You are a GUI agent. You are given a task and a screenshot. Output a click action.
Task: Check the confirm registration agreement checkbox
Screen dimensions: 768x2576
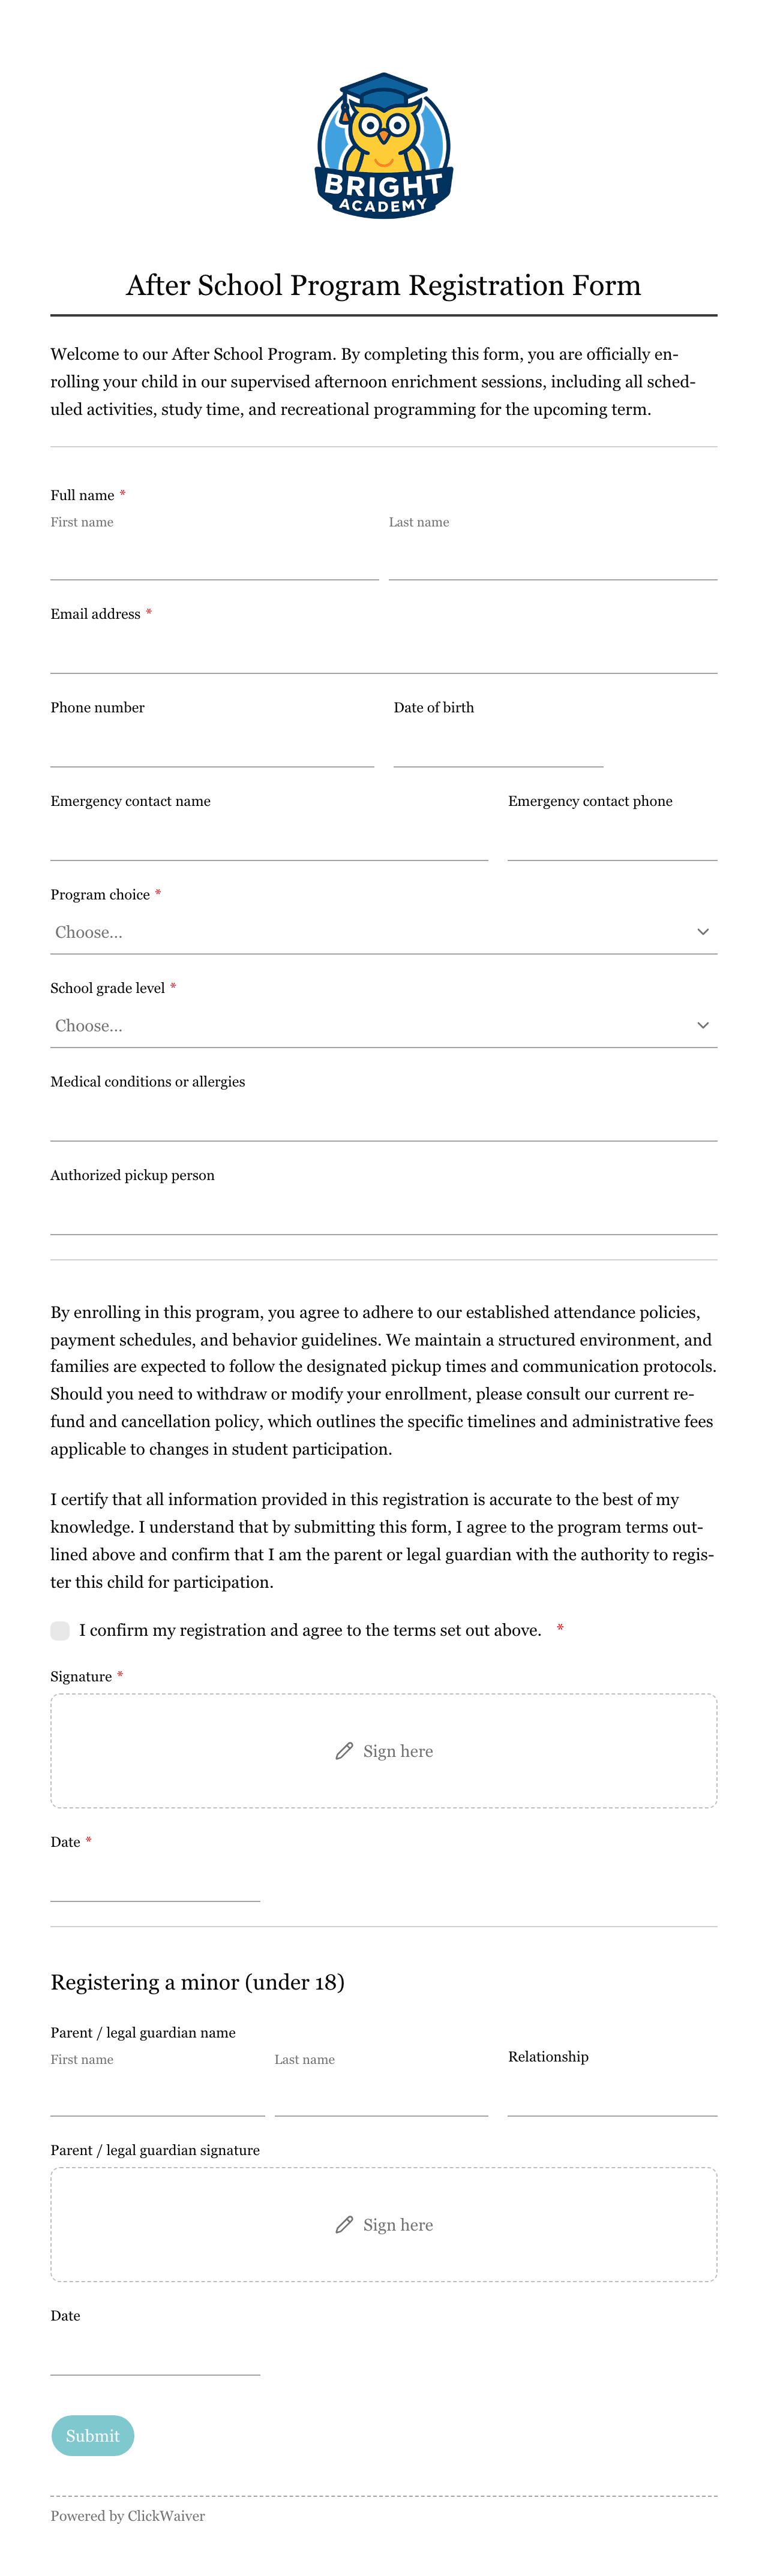click(x=60, y=1631)
